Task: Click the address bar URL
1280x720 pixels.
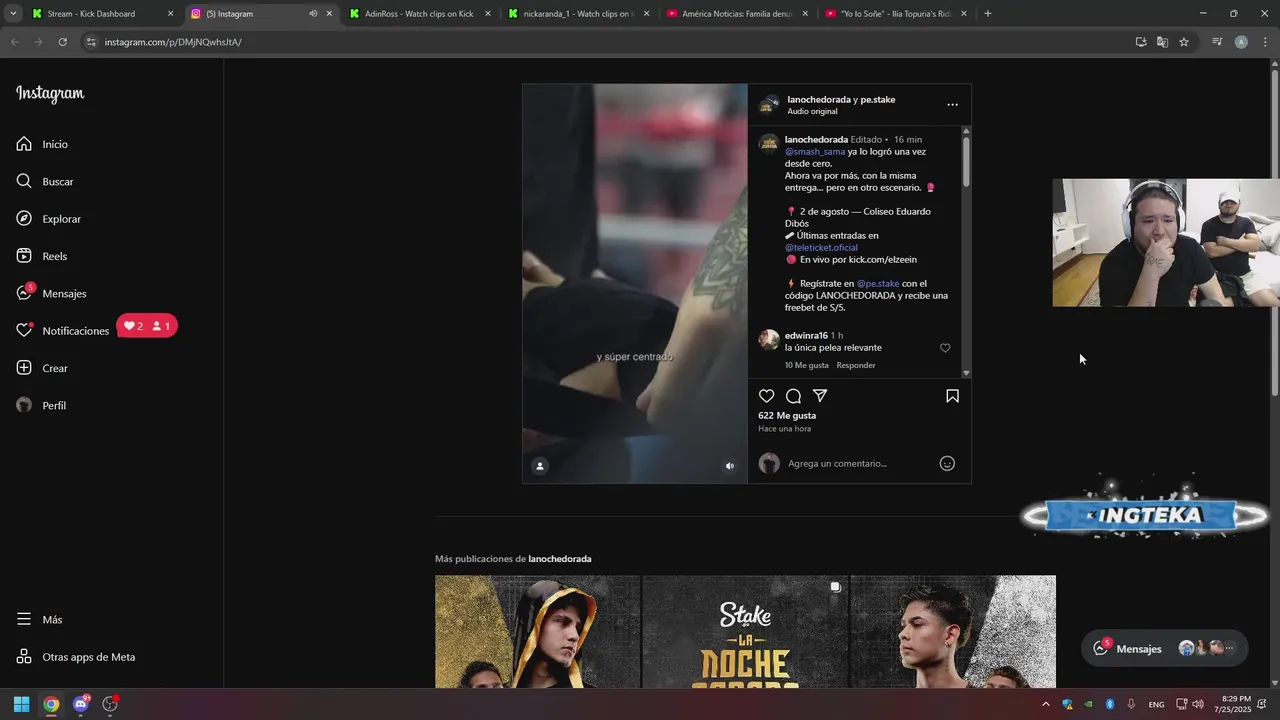Action: pyautogui.click(x=173, y=42)
